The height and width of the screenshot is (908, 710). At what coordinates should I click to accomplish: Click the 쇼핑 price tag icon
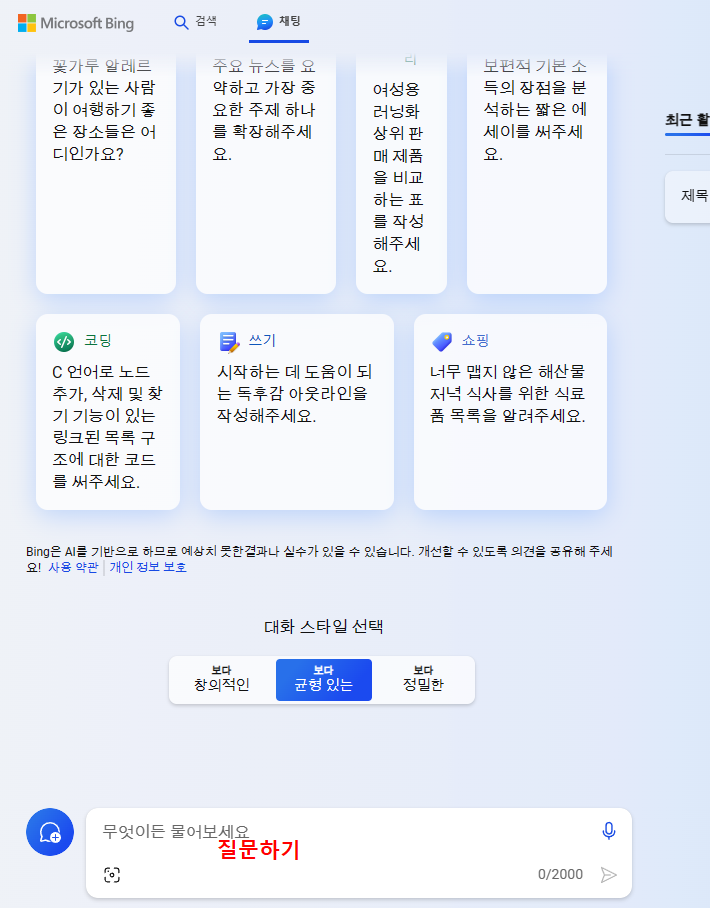coord(442,342)
